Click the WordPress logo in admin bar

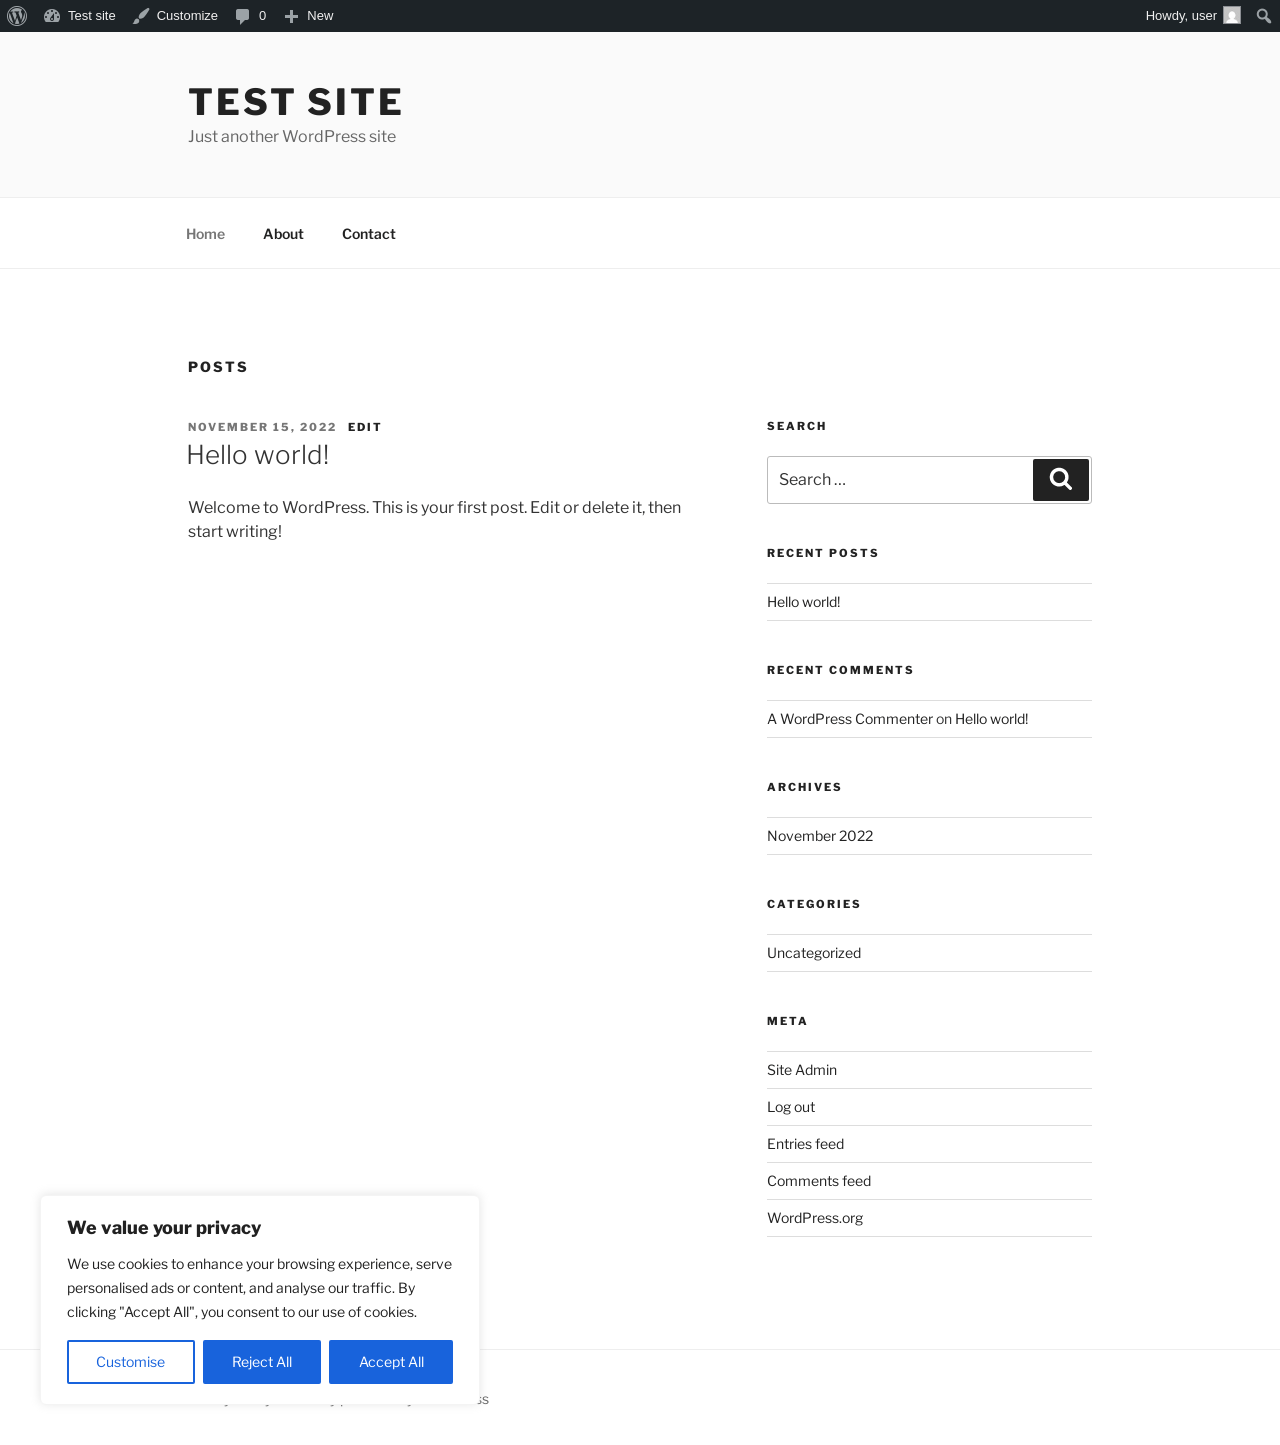click(x=17, y=16)
